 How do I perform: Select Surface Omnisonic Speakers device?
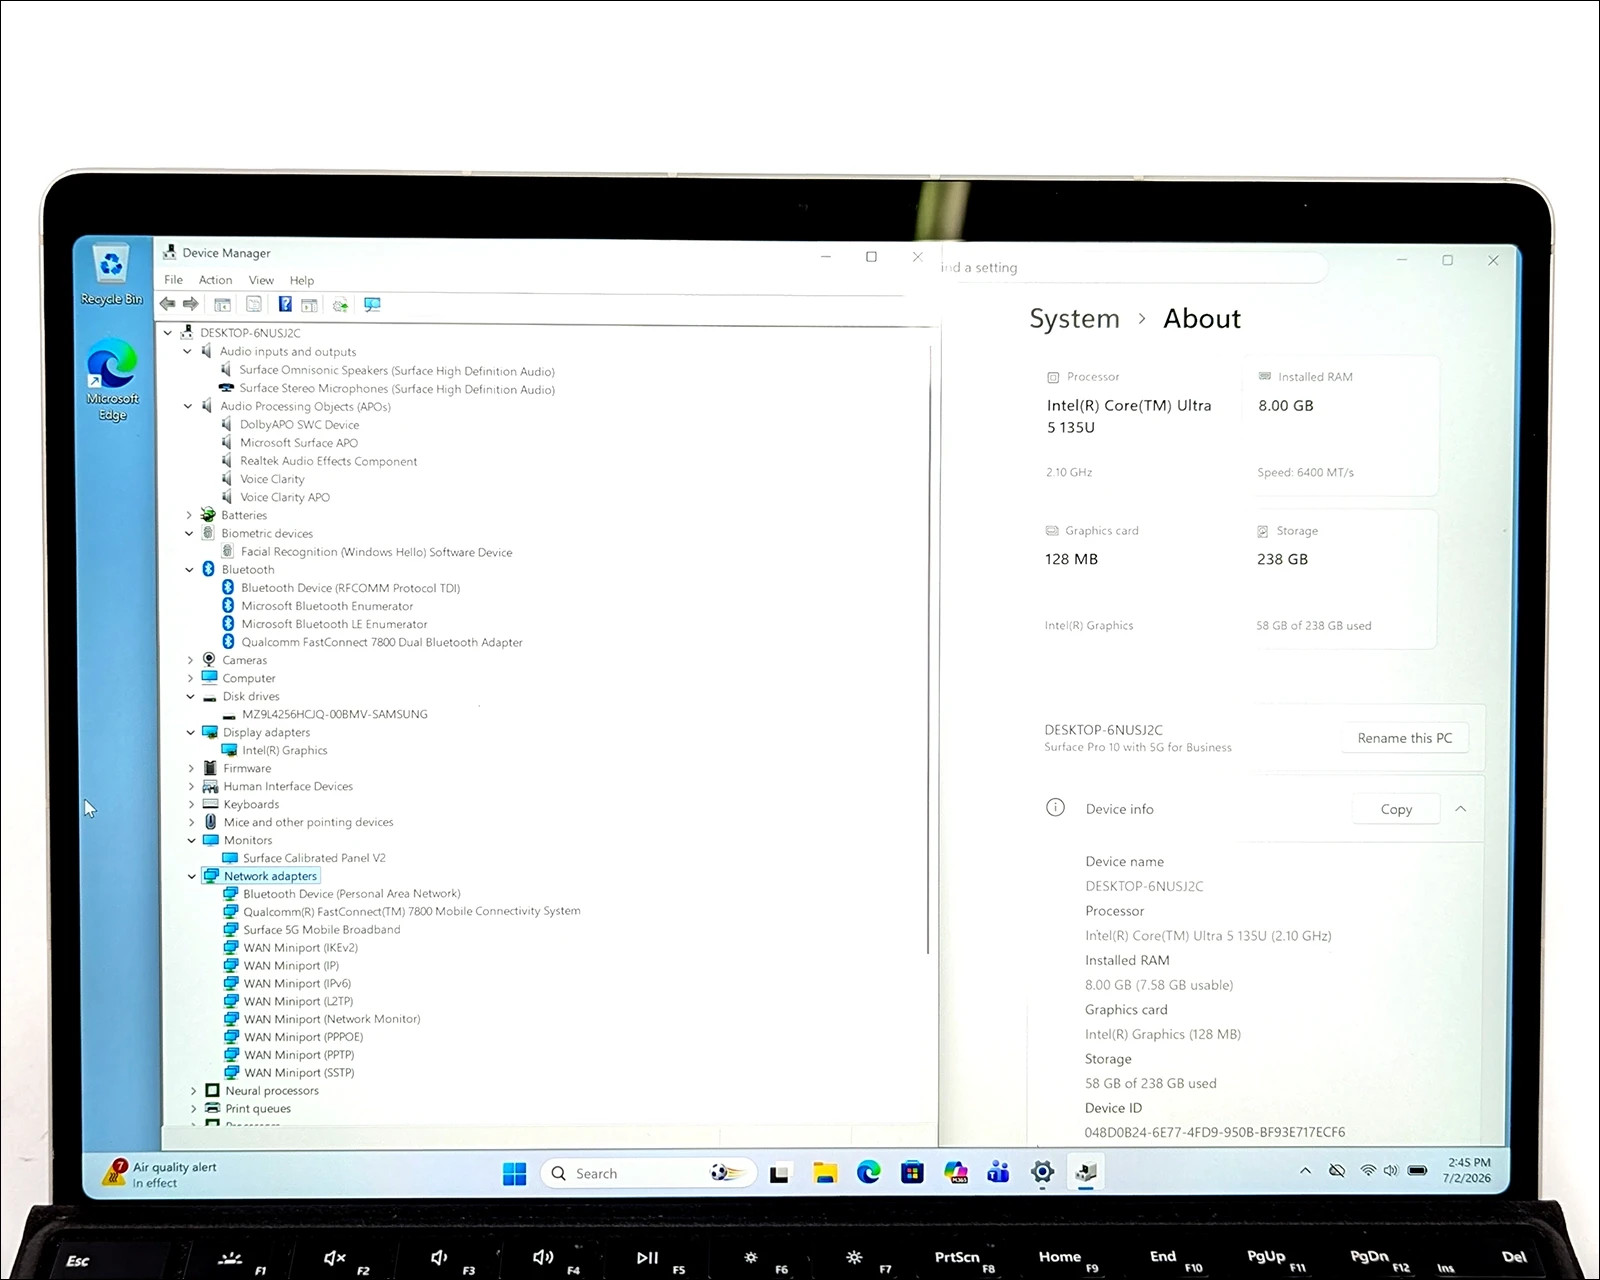(x=397, y=371)
